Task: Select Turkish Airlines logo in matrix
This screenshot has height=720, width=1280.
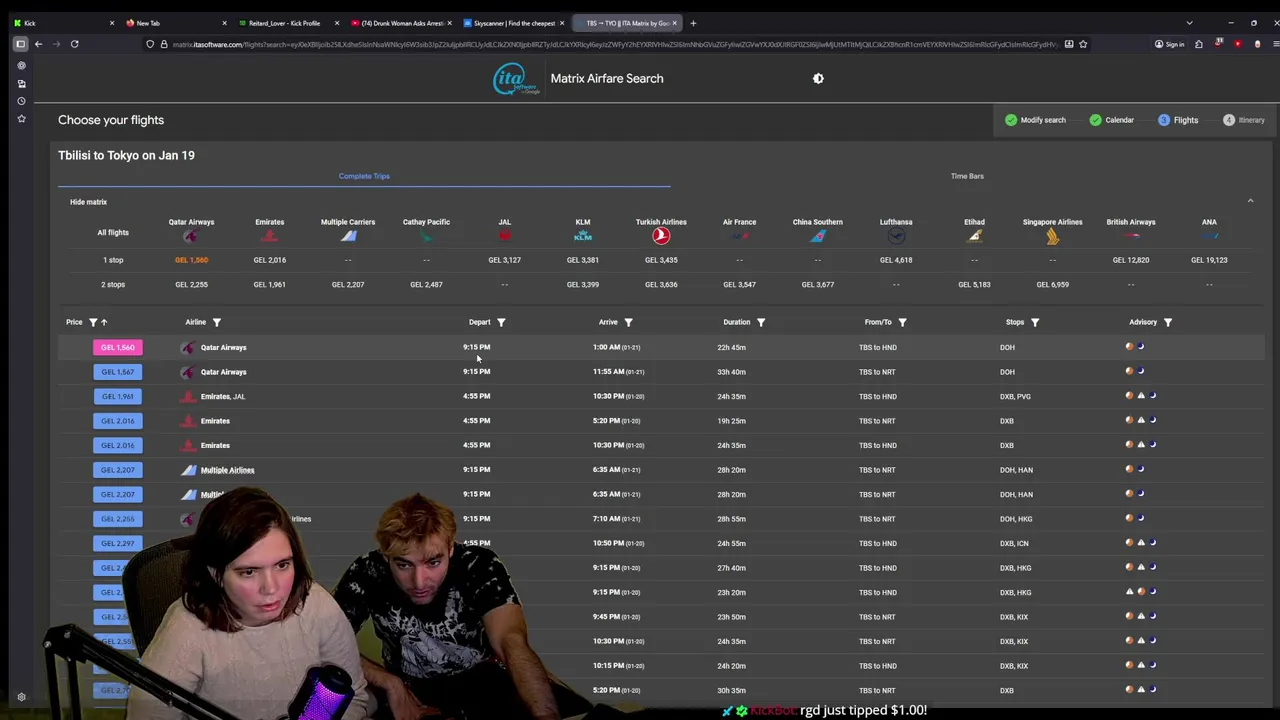Action: [661, 236]
